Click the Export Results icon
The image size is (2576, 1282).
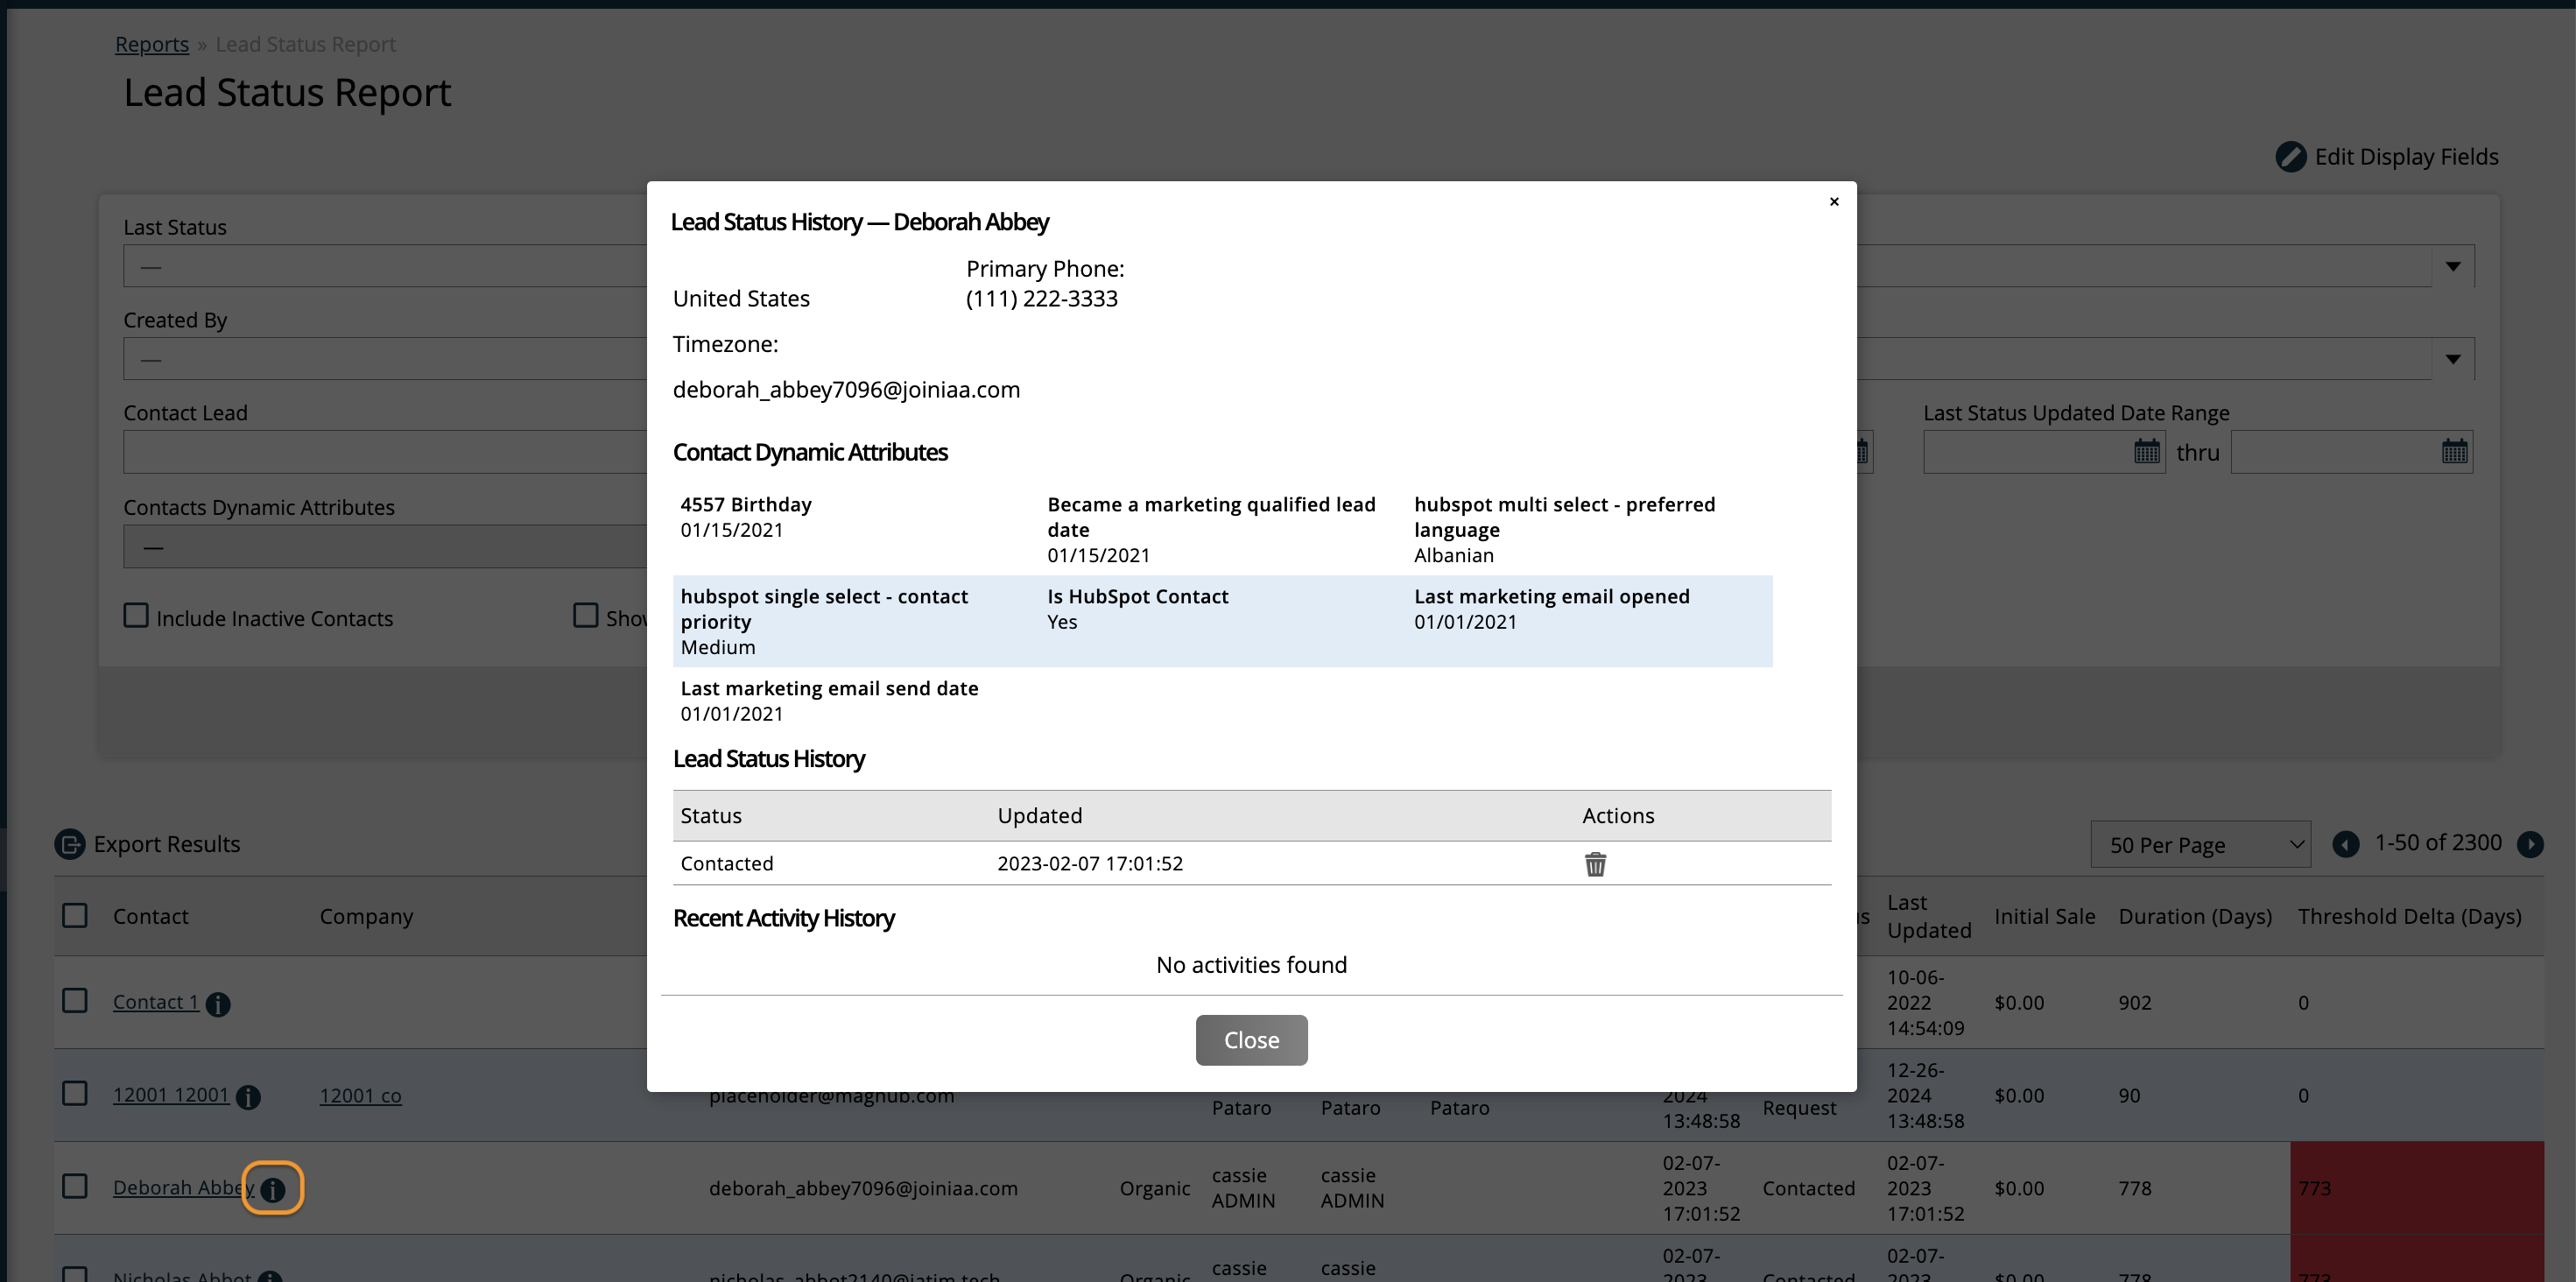tap(69, 844)
